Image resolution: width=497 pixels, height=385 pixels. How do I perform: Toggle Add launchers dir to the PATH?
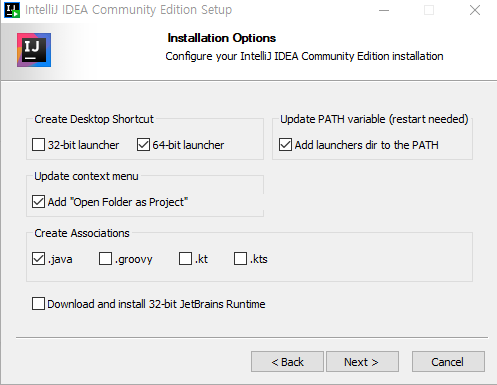(x=285, y=145)
